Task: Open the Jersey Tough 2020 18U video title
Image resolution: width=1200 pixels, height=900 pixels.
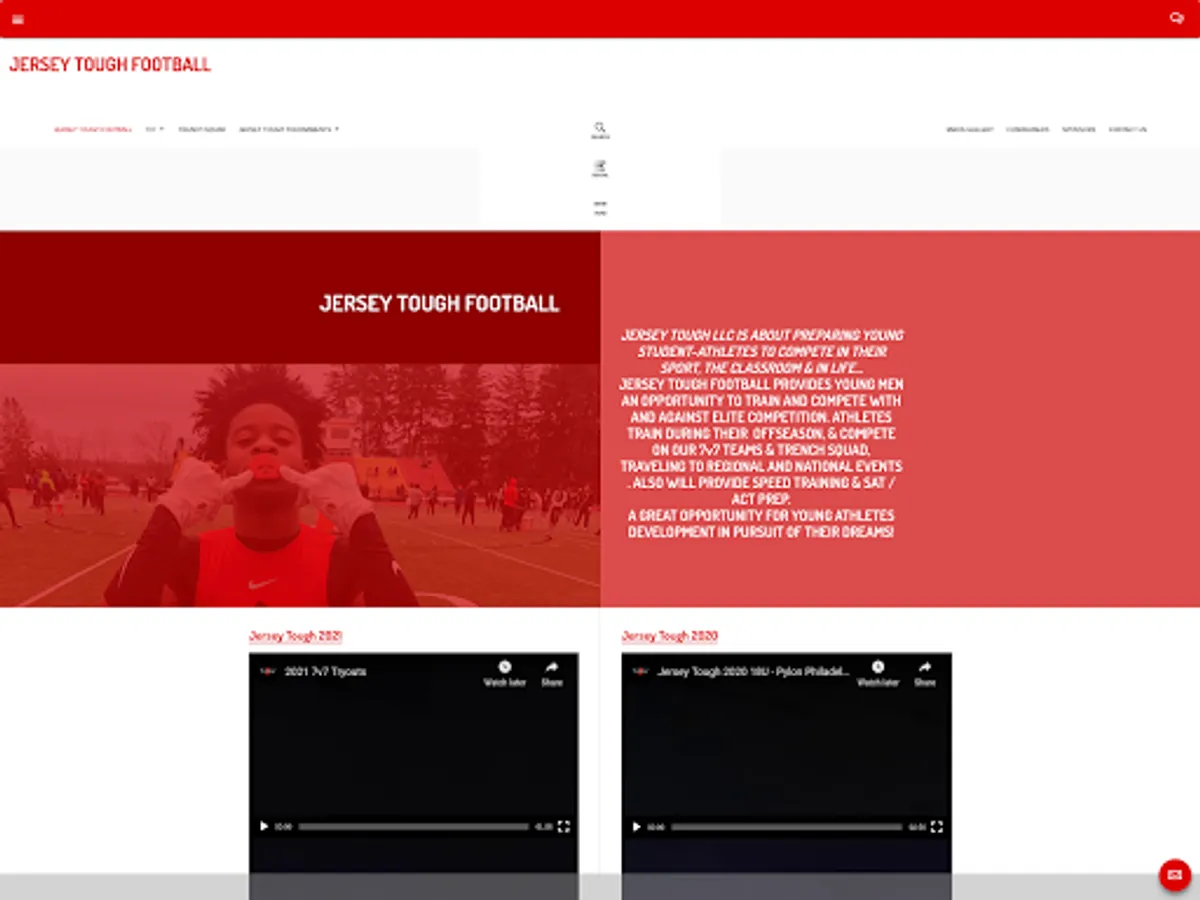Action: tap(753, 672)
